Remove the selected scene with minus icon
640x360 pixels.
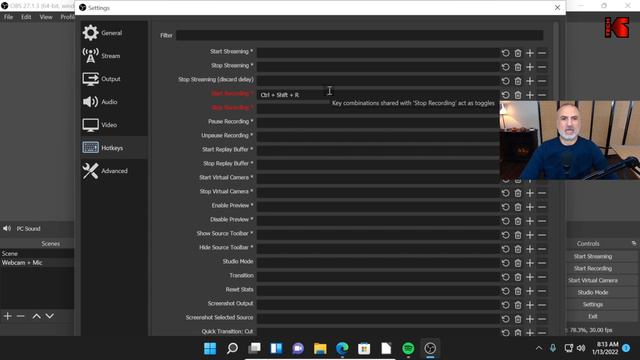pyautogui.click(x=21, y=316)
